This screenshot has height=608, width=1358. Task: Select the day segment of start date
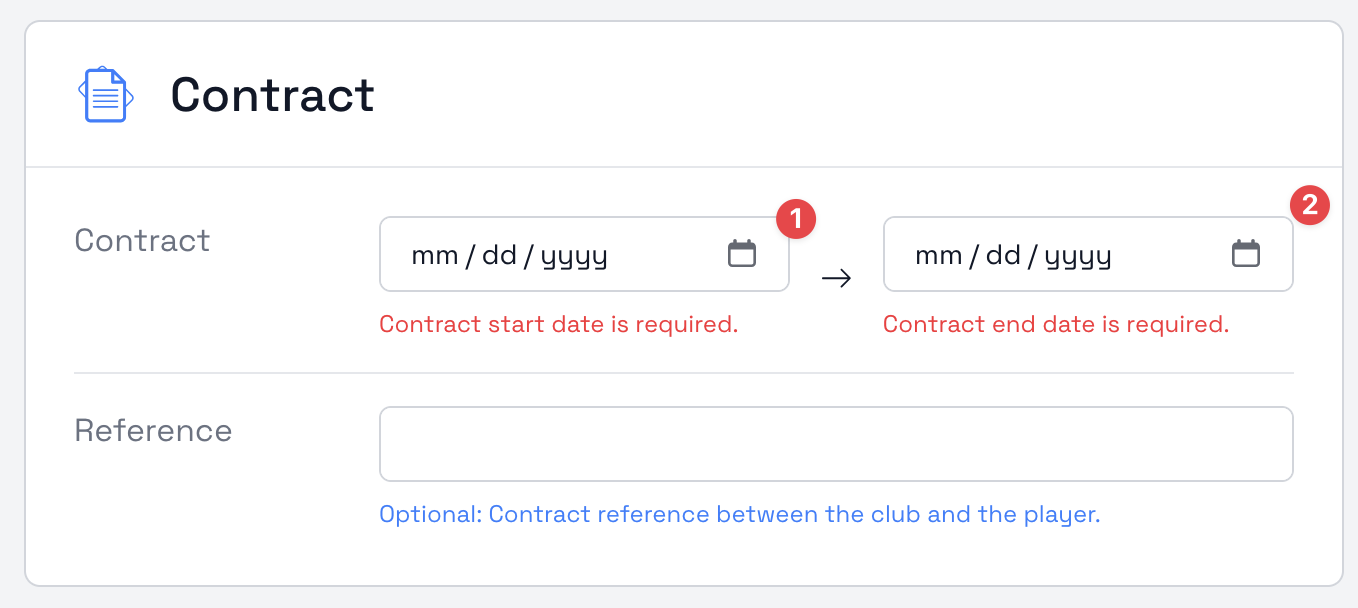pos(499,256)
